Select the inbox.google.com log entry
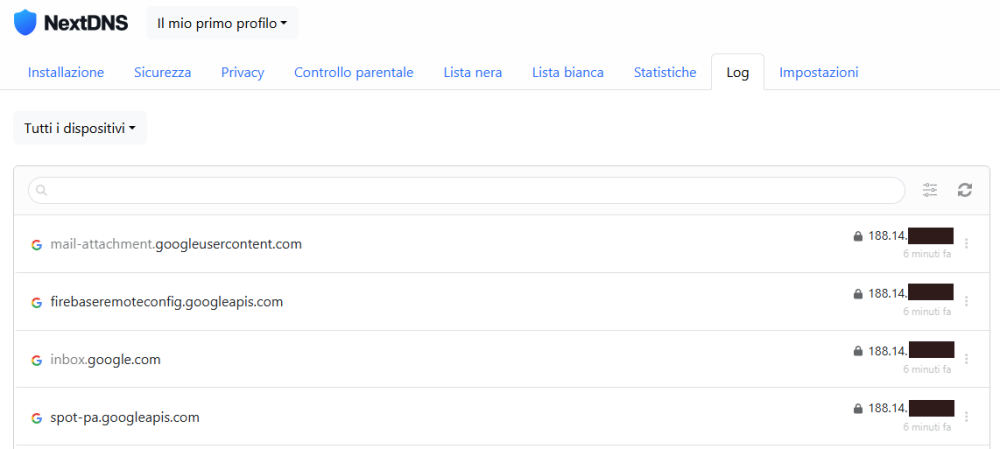The width and height of the screenshot is (1000, 449). click(501, 359)
